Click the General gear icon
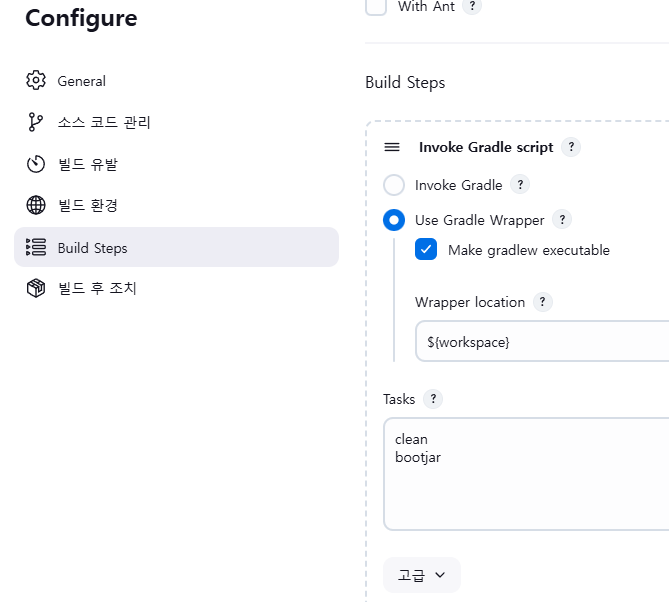The height and width of the screenshot is (602, 669). [36, 80]
